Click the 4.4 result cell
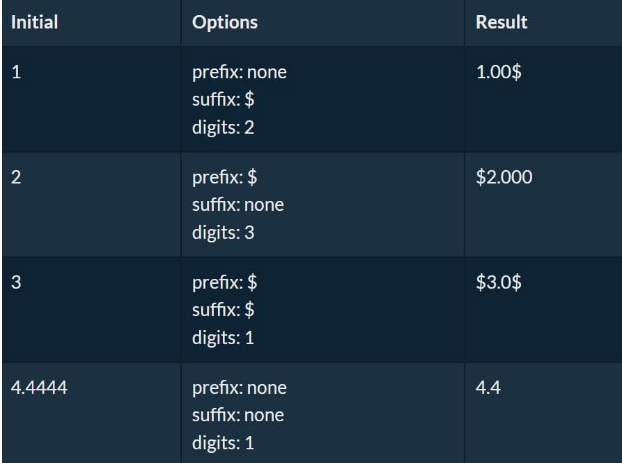622x463 pixels. [x=543, y=413]
